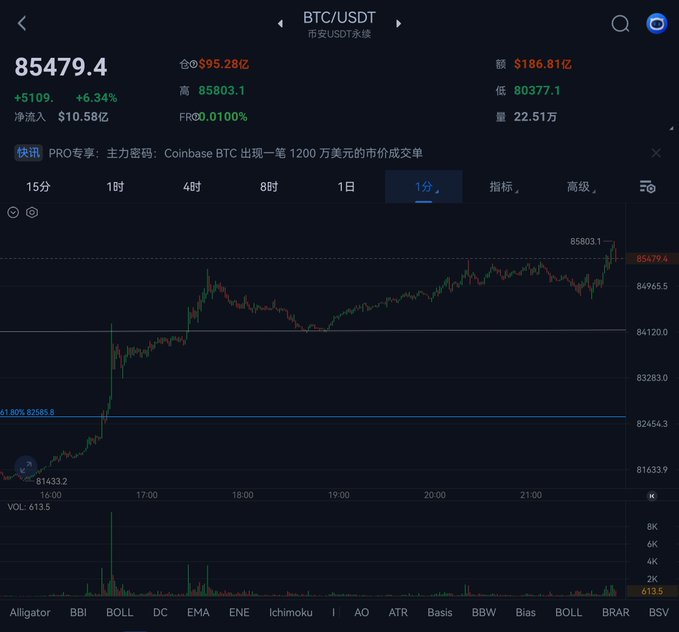Select the ENE indicator
This screenshot has width=679, height=632.
(x=239, y=612)
